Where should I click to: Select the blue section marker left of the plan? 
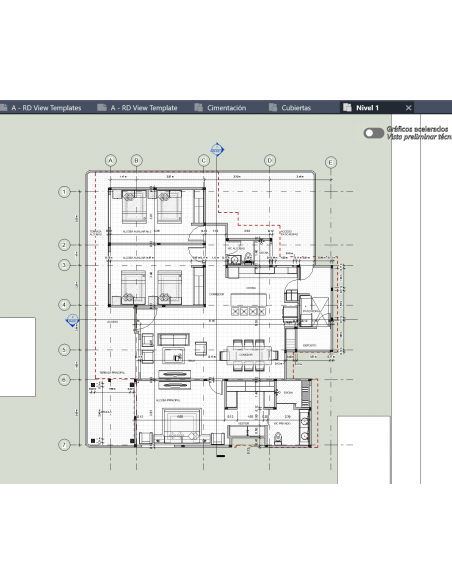coord(72,321)
